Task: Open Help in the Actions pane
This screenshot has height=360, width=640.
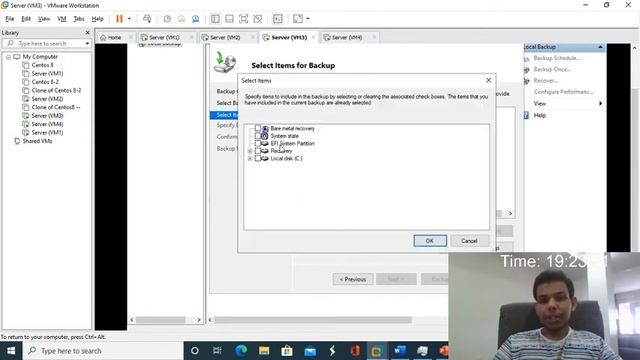Action: 540,116
